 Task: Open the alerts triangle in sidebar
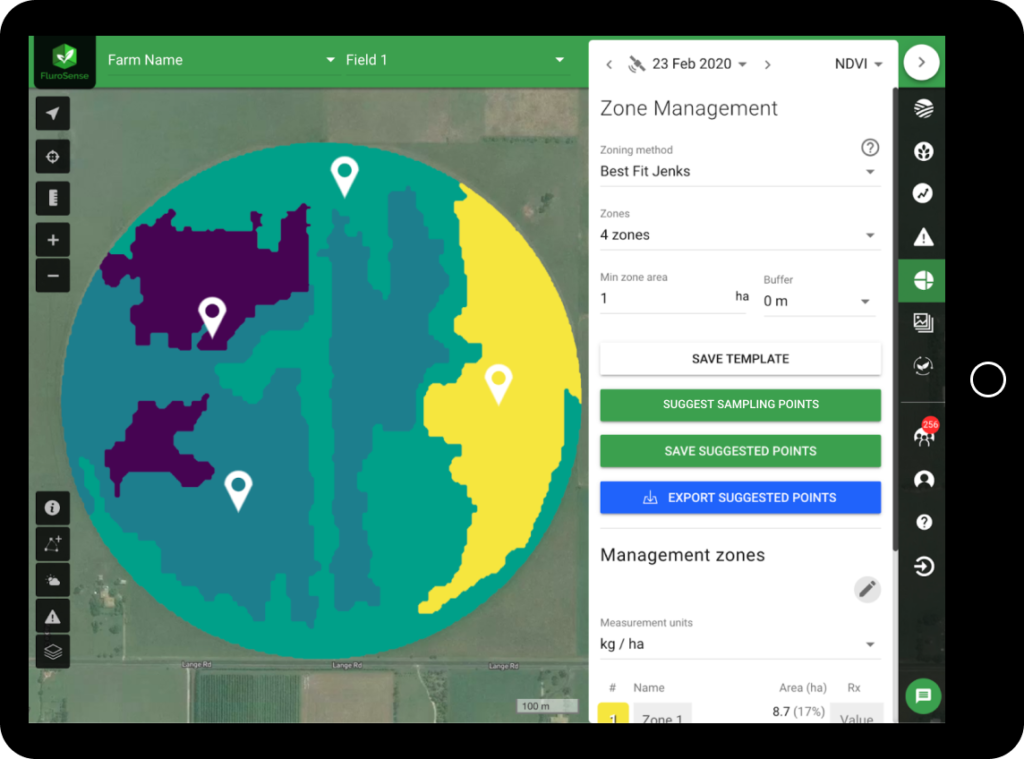[923, 237]
